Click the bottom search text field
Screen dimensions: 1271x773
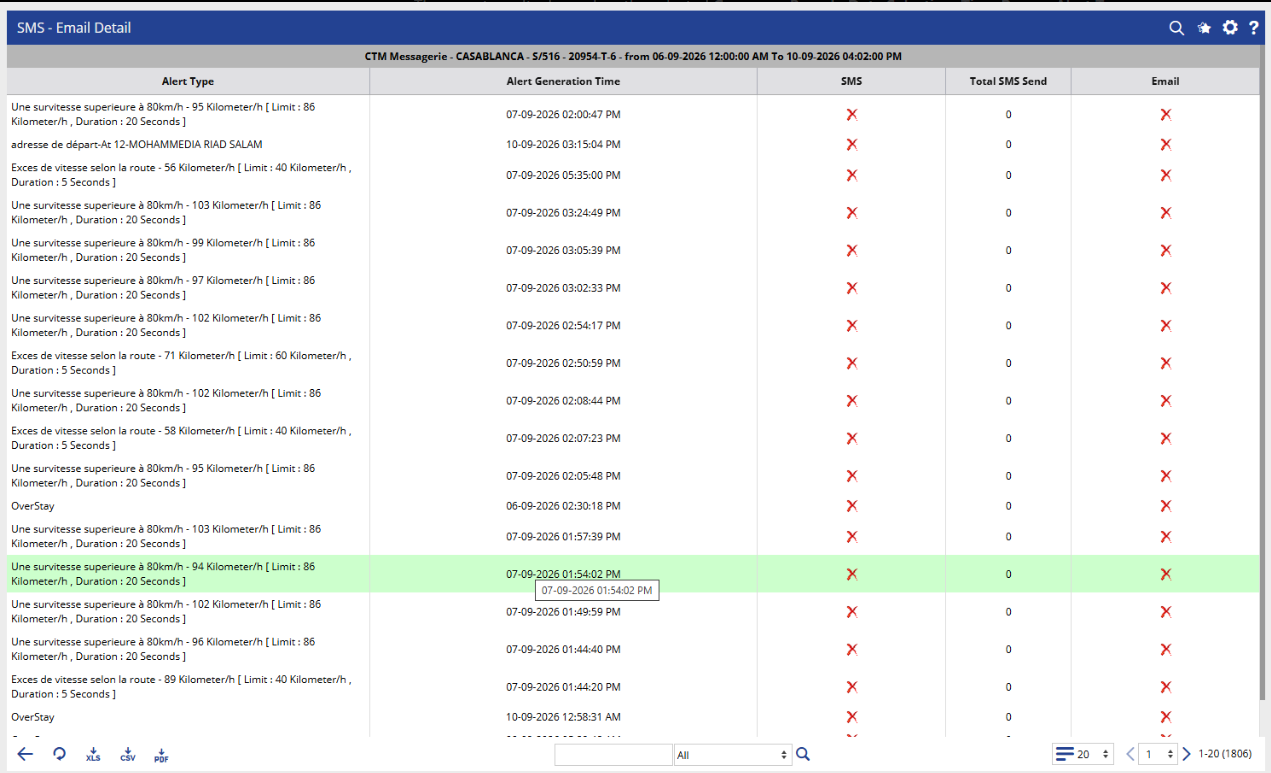click(613, 755)
